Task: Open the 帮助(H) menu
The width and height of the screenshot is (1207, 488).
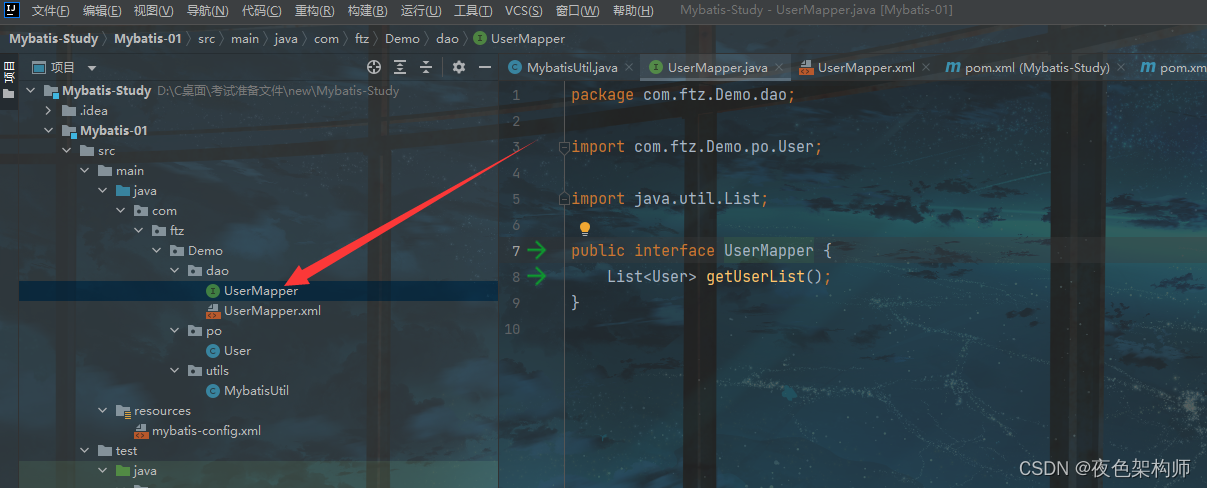Action: tap(633, 11)
